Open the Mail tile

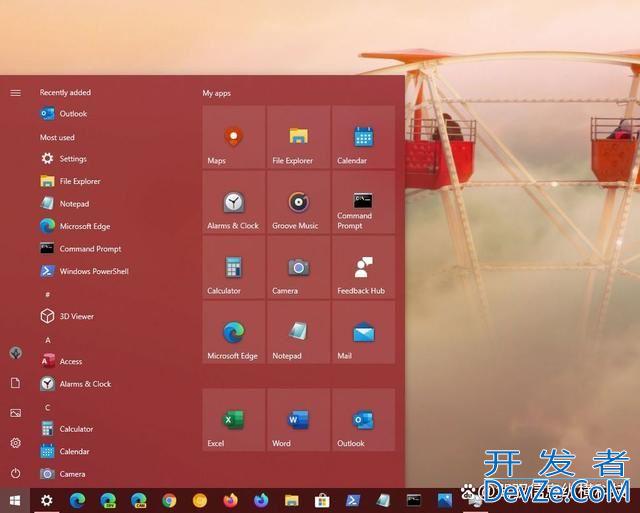tap(363, 332)
